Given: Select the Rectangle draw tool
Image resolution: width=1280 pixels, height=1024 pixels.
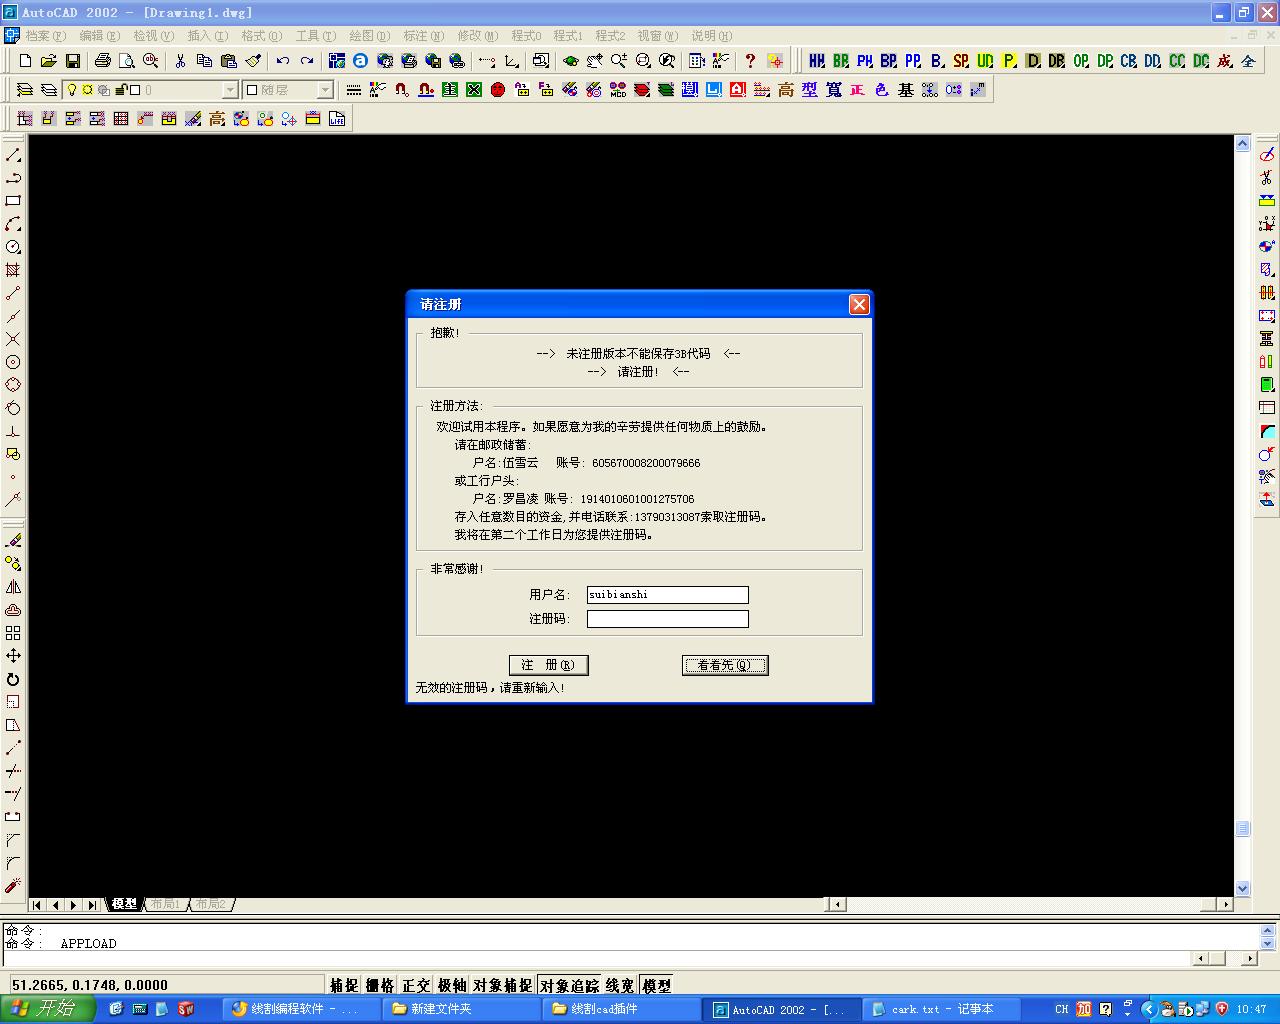Looking at the screenshot, I should [x=13, y=201].
